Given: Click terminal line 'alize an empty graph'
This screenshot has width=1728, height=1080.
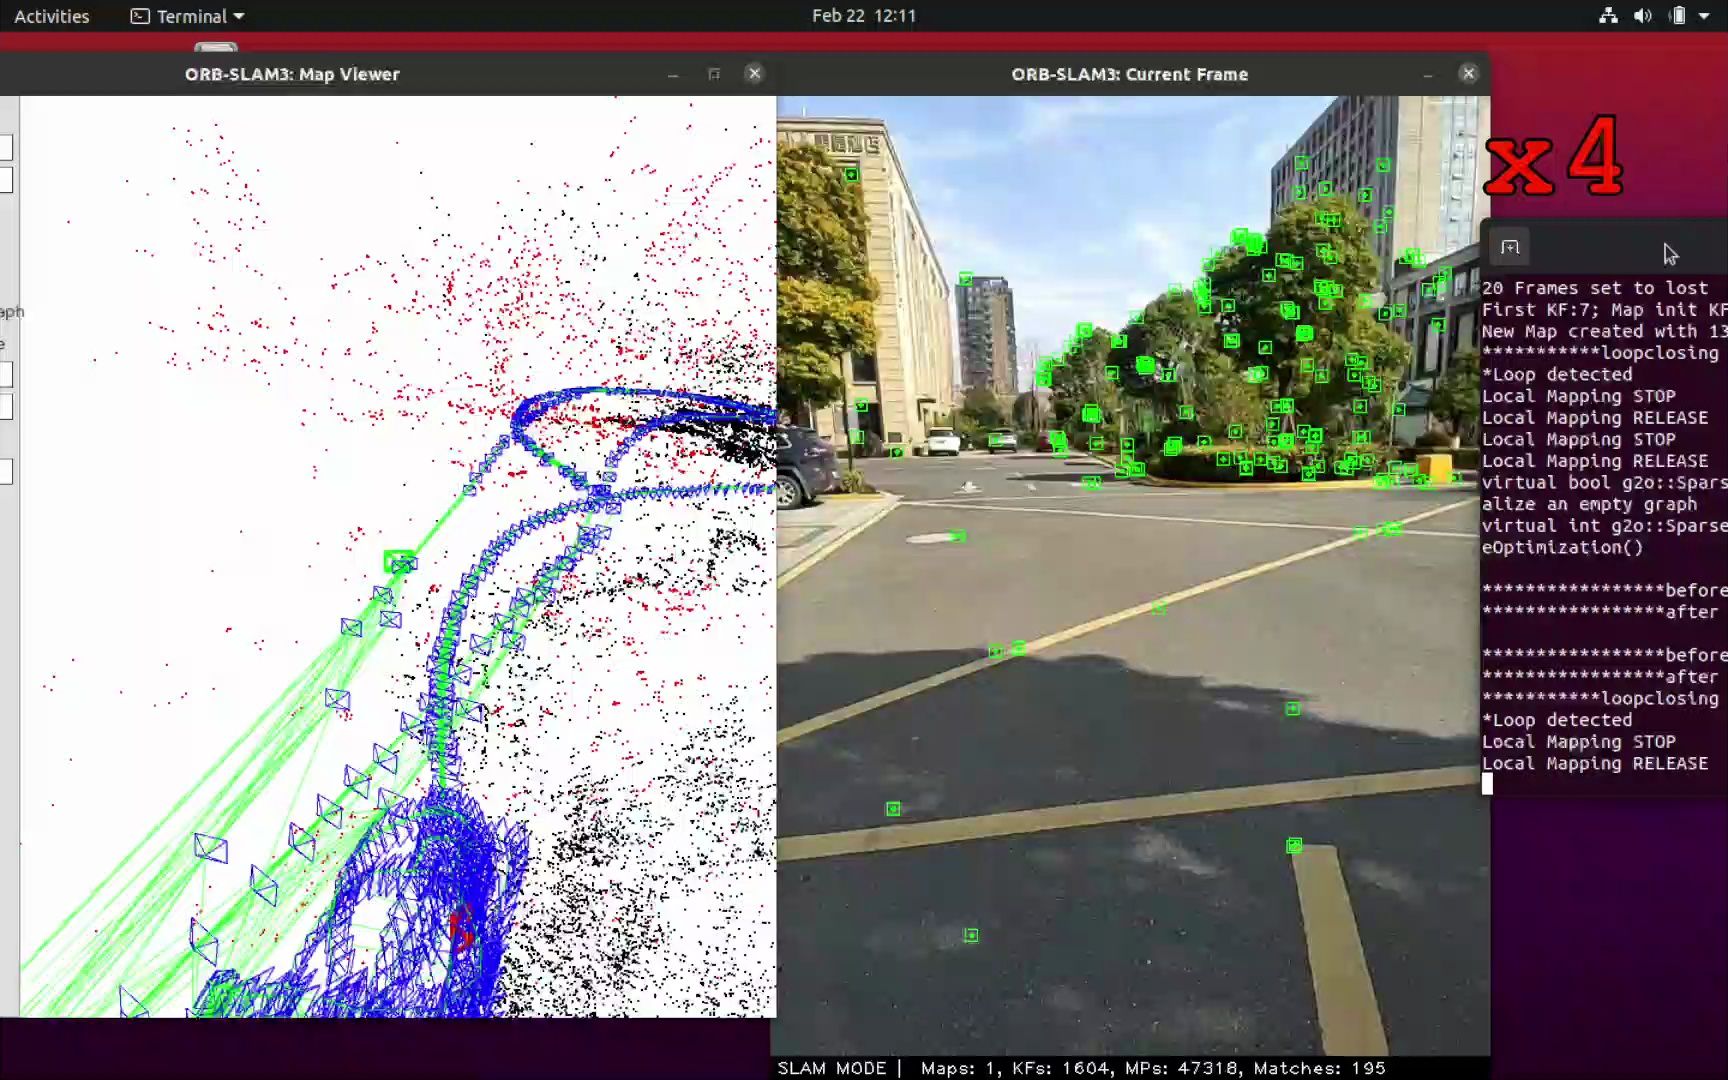Looking at the screenshot, I should (1590, 504).
